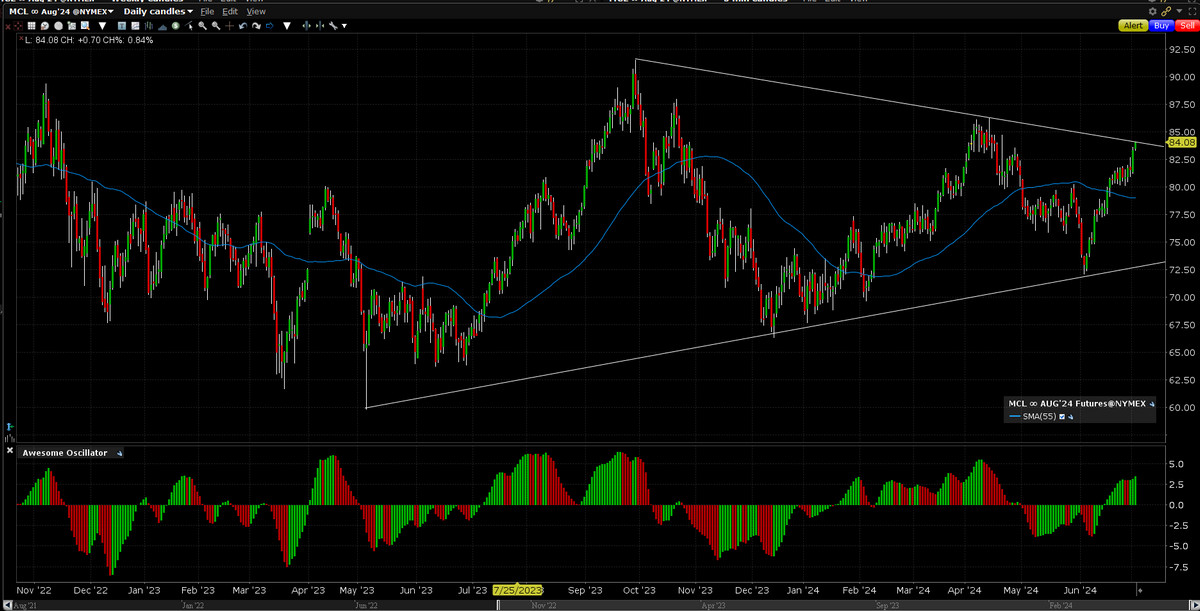Click the small icon beside Awesome Oscillator label
This screenshot has width=1200, height=611.
118,453
